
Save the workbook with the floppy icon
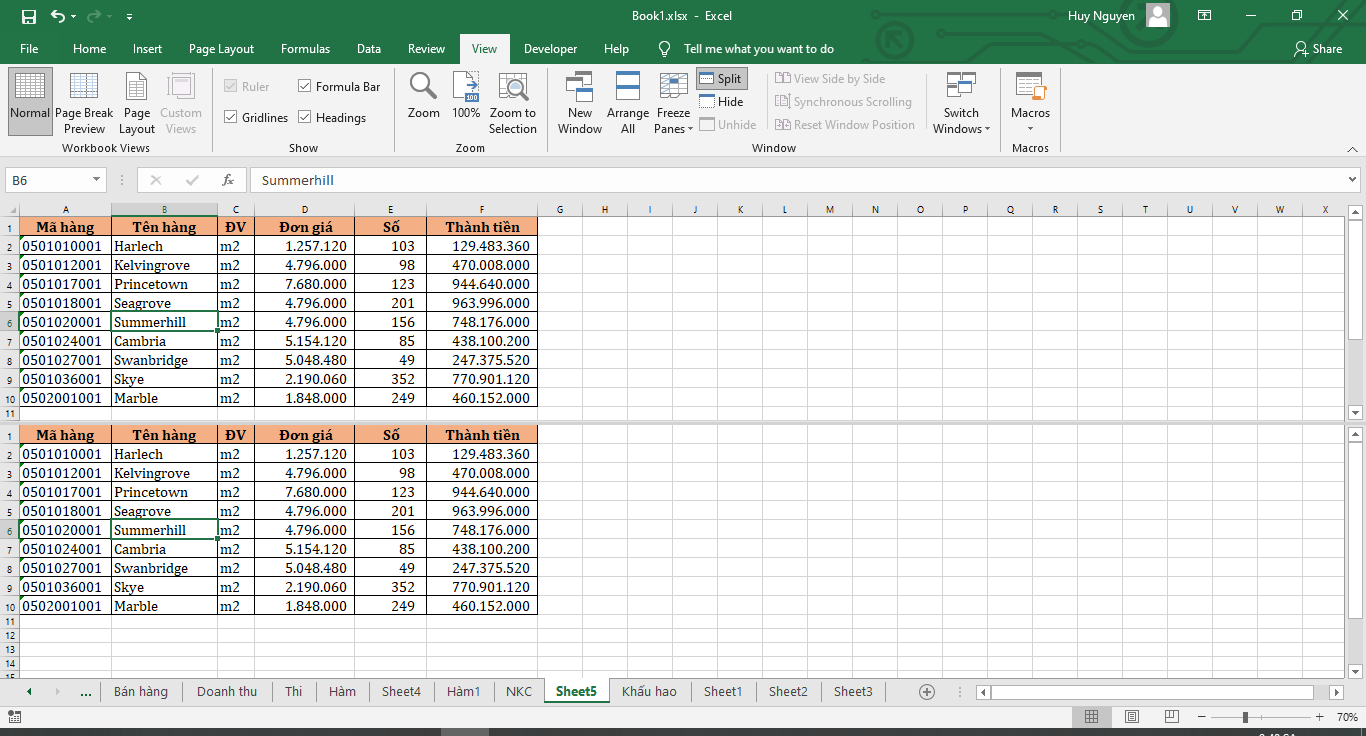[29, 17]
